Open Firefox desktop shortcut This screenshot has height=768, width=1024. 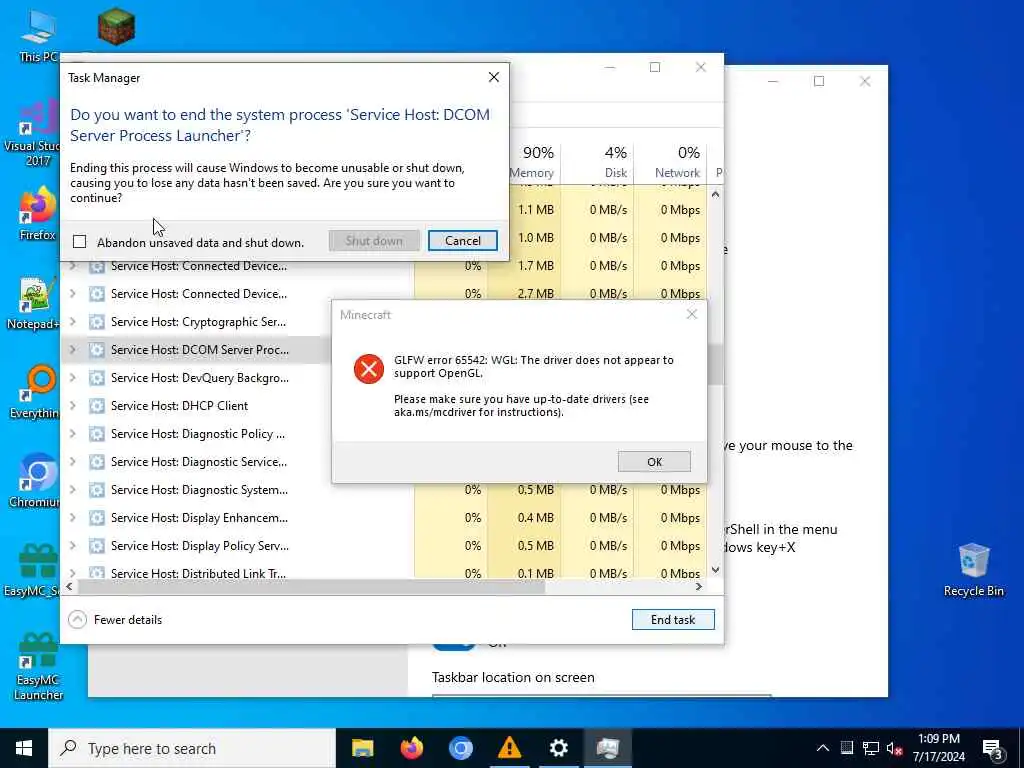37,214
